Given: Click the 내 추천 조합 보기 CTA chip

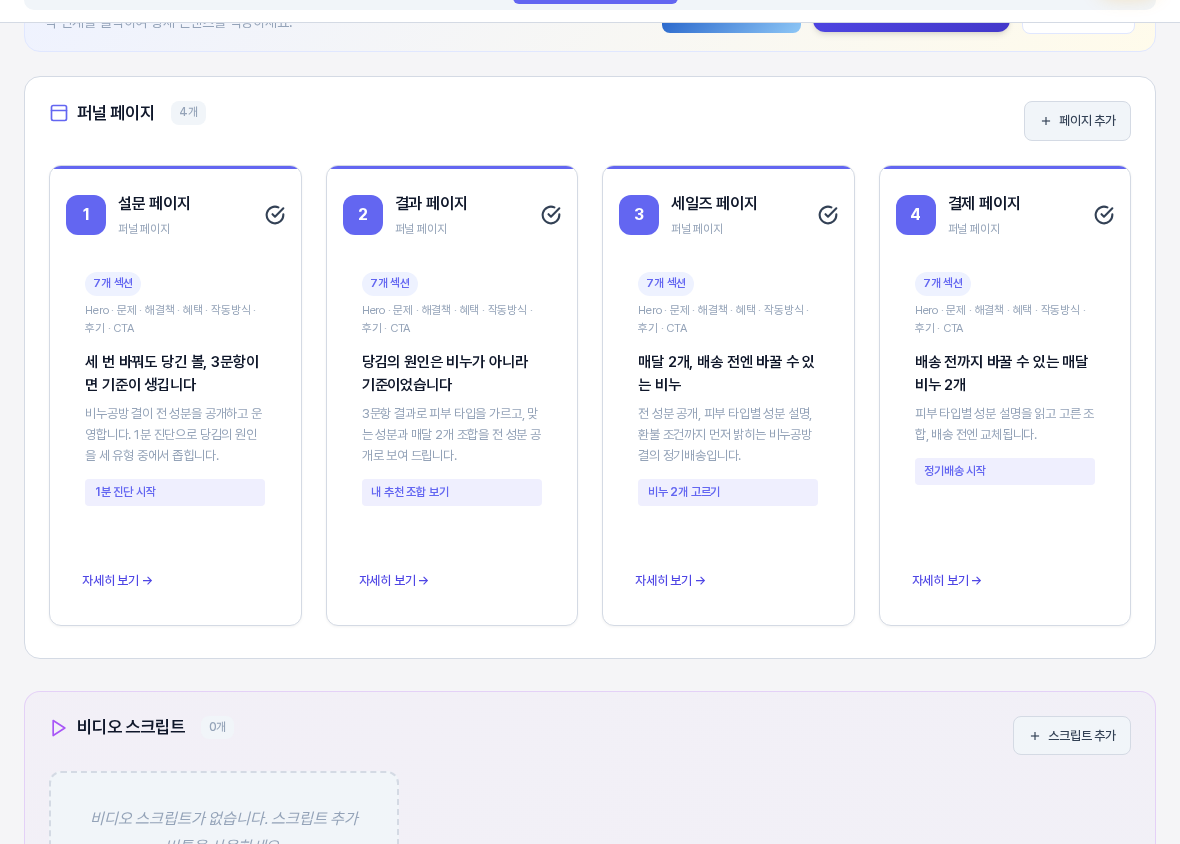Looking at the screenshot, I should click(x=452, y=492).
